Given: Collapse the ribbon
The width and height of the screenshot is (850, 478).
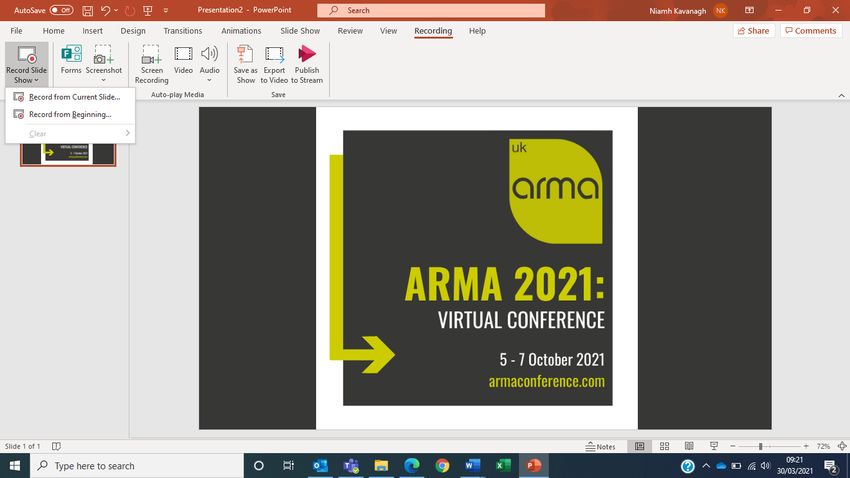Looking at the screenshot, I should coord(841,95).
